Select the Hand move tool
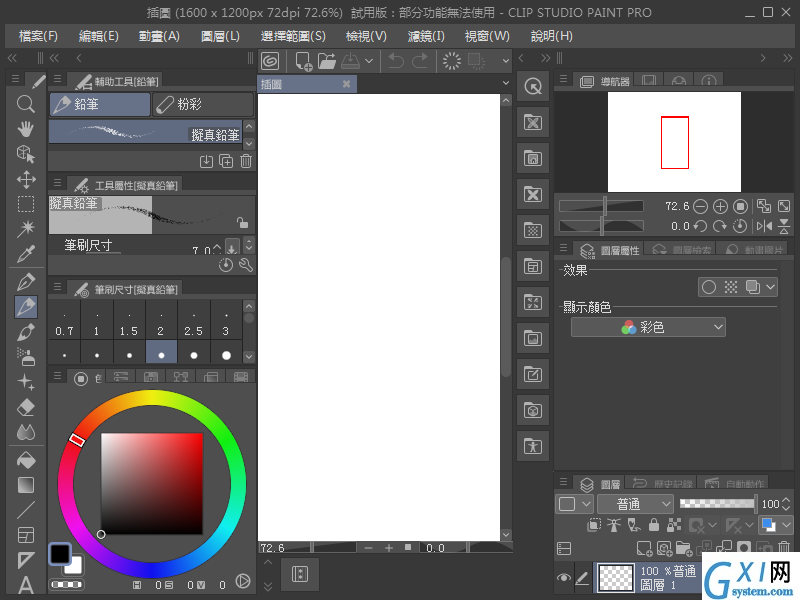The image size is (800, 600). click(26, 129)
